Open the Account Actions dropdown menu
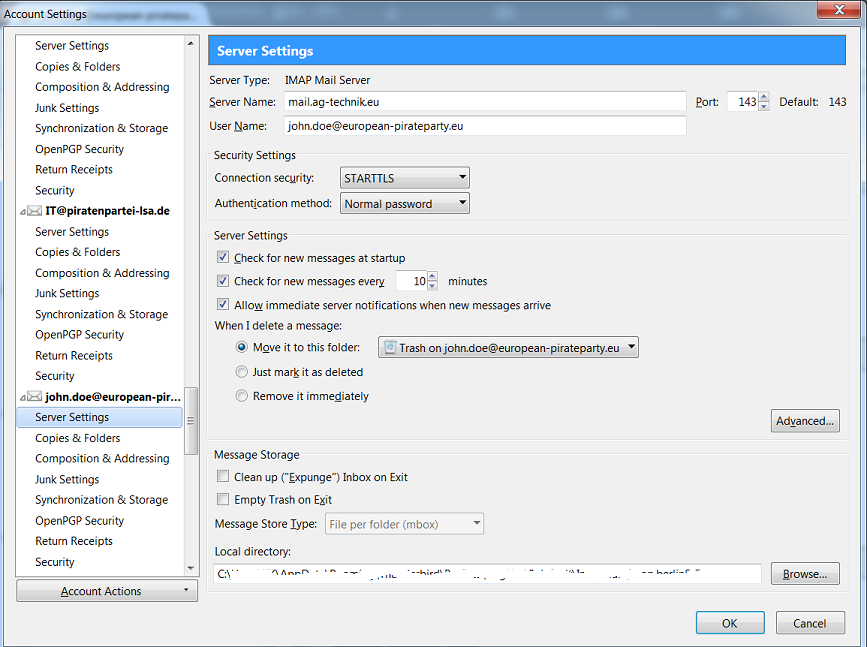867x647 pixels. (x=107, y=591)
